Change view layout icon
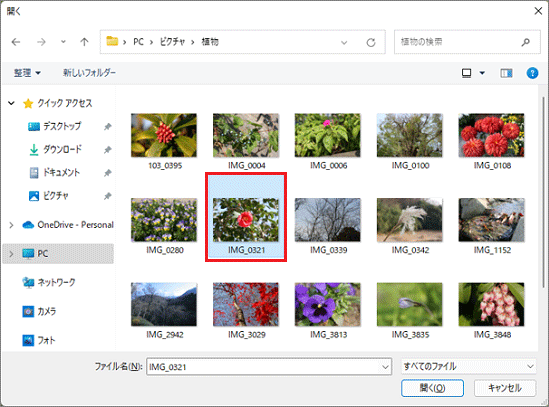This screenshot has width=549, height=407. [466, 73]
